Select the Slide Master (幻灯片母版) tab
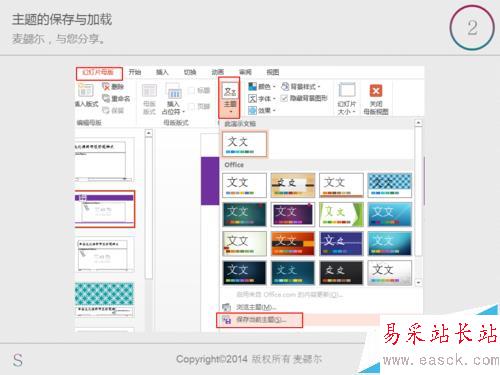Image resolution: width=500 pixels, height=375 pixels. pyautogui.click(x=99, y=73)
